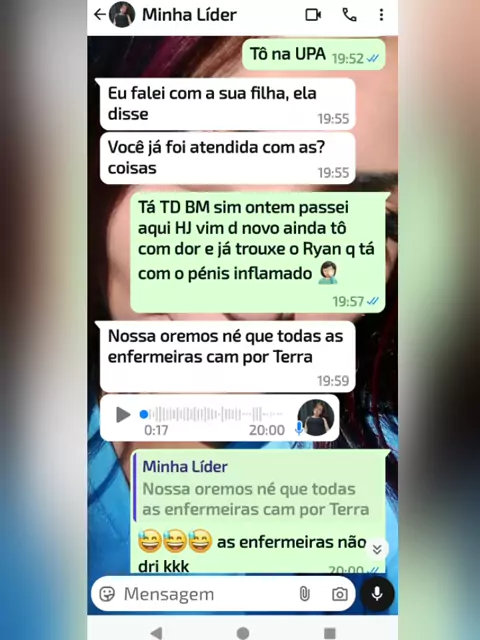Open the emoji picker in message bar
The image size is (480, 640).
[107, 594]
